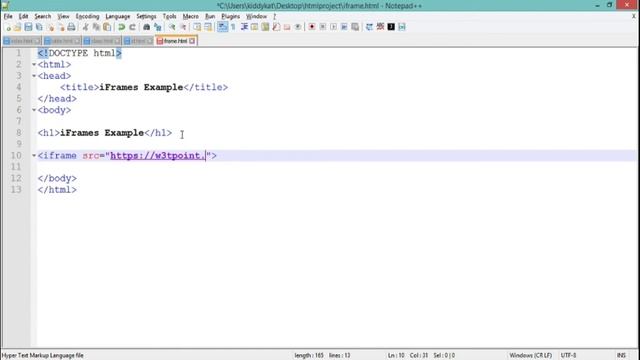Click the Hyper Text Markup Language file label
This screenshot has width=640, height=360.
coord(42,356)
